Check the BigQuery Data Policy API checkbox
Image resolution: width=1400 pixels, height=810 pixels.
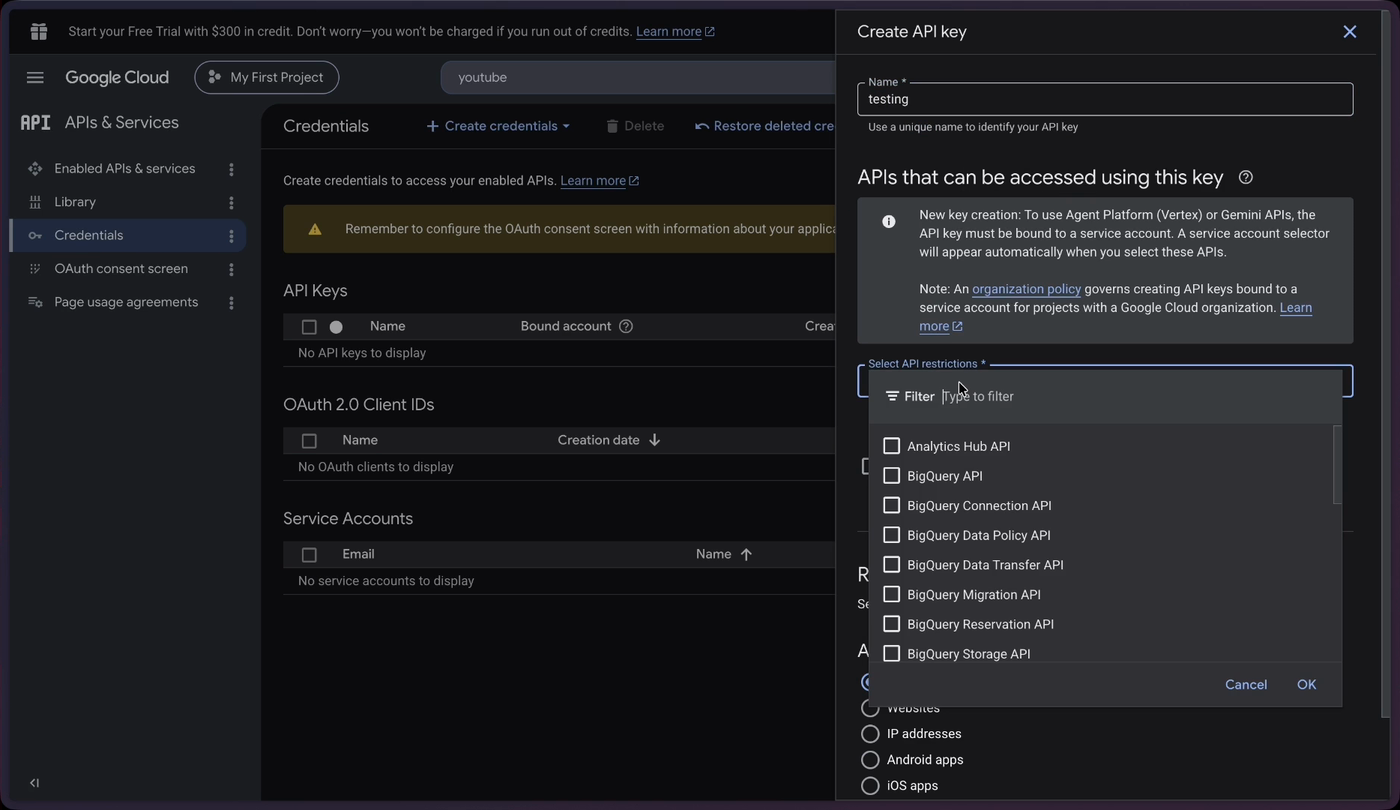(x=891, y=535)
